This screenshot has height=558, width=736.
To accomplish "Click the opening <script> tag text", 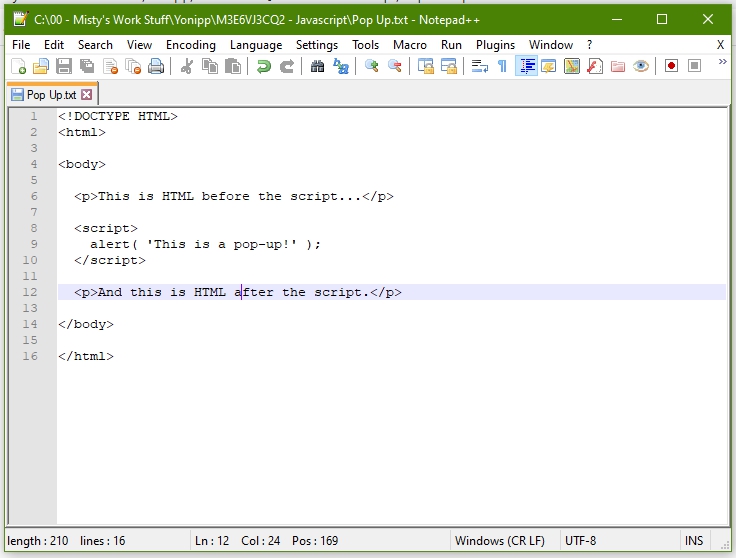I will [x=106, y=228].
